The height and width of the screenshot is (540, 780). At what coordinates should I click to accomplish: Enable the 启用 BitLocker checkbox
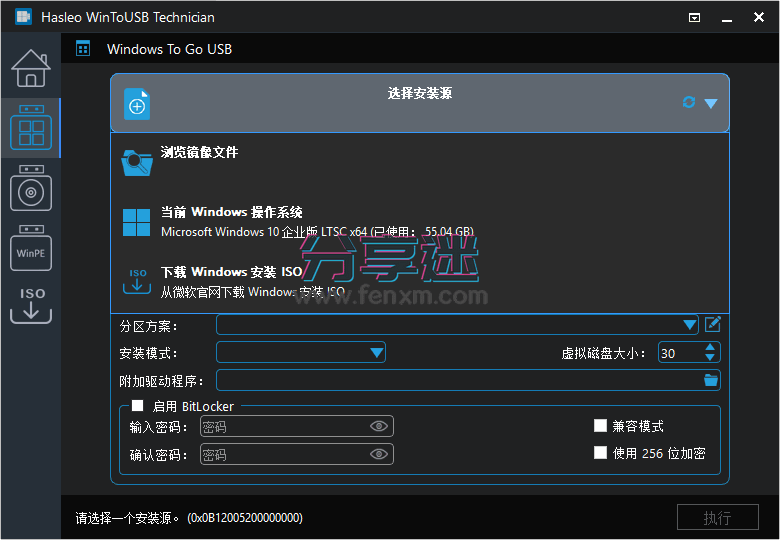coord(138,406)
